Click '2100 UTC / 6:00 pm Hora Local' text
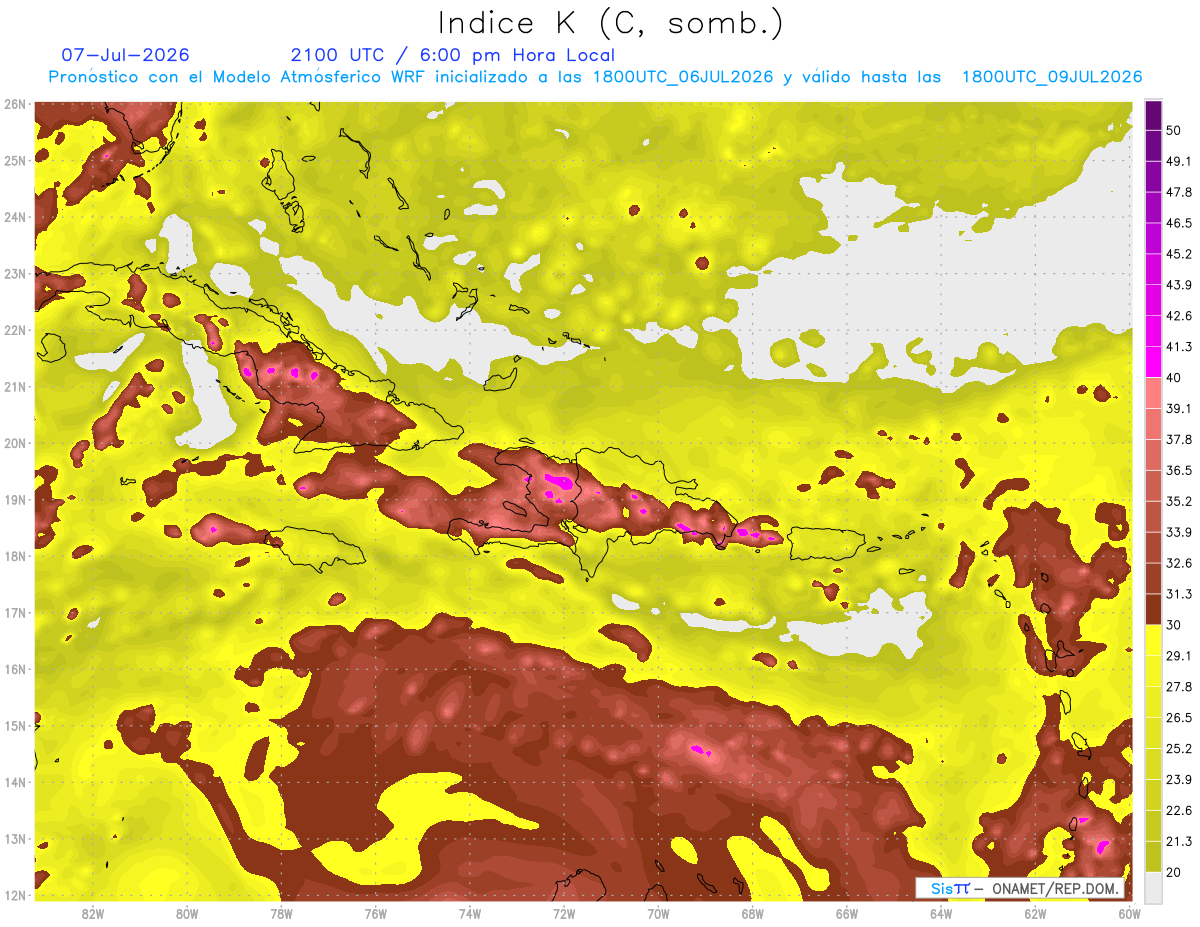Screen dimensions: 1200x927 pyautogui.click(x=453, y=55)
